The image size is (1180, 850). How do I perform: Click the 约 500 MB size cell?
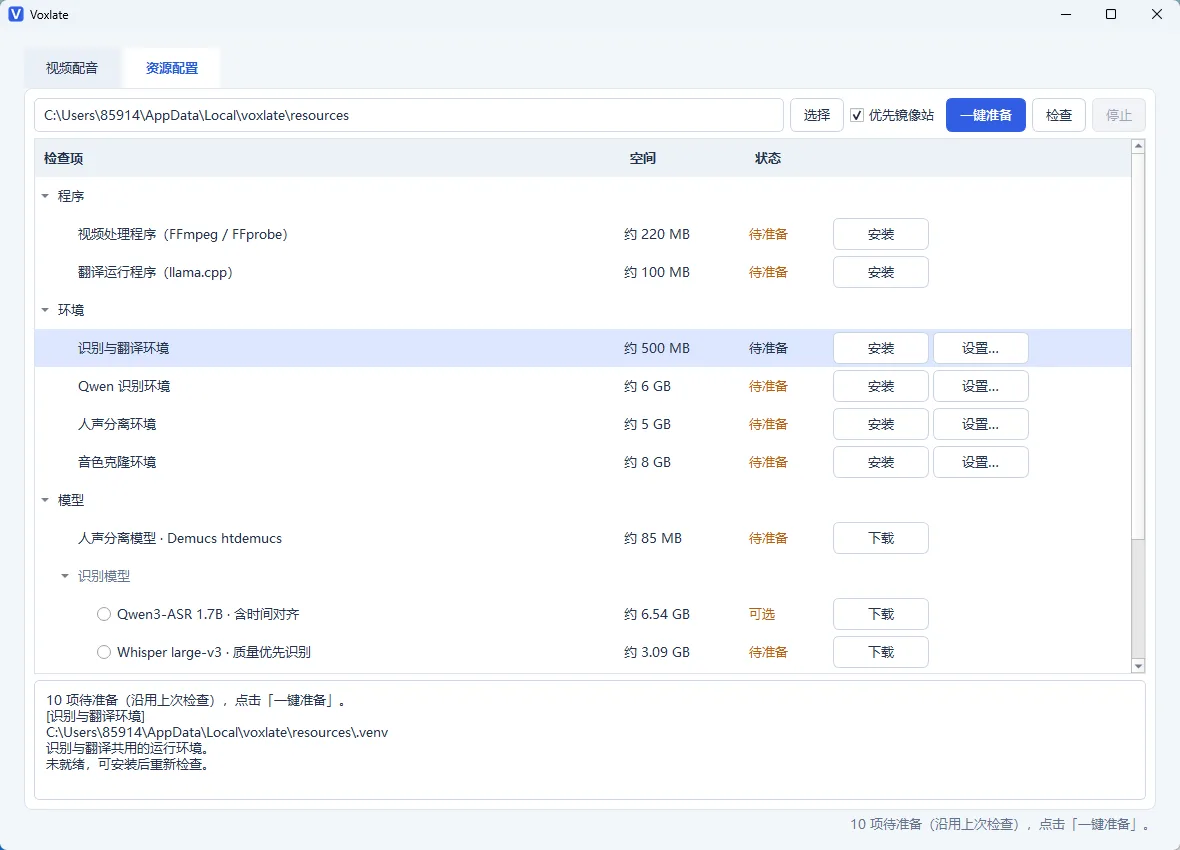point(656,348)
